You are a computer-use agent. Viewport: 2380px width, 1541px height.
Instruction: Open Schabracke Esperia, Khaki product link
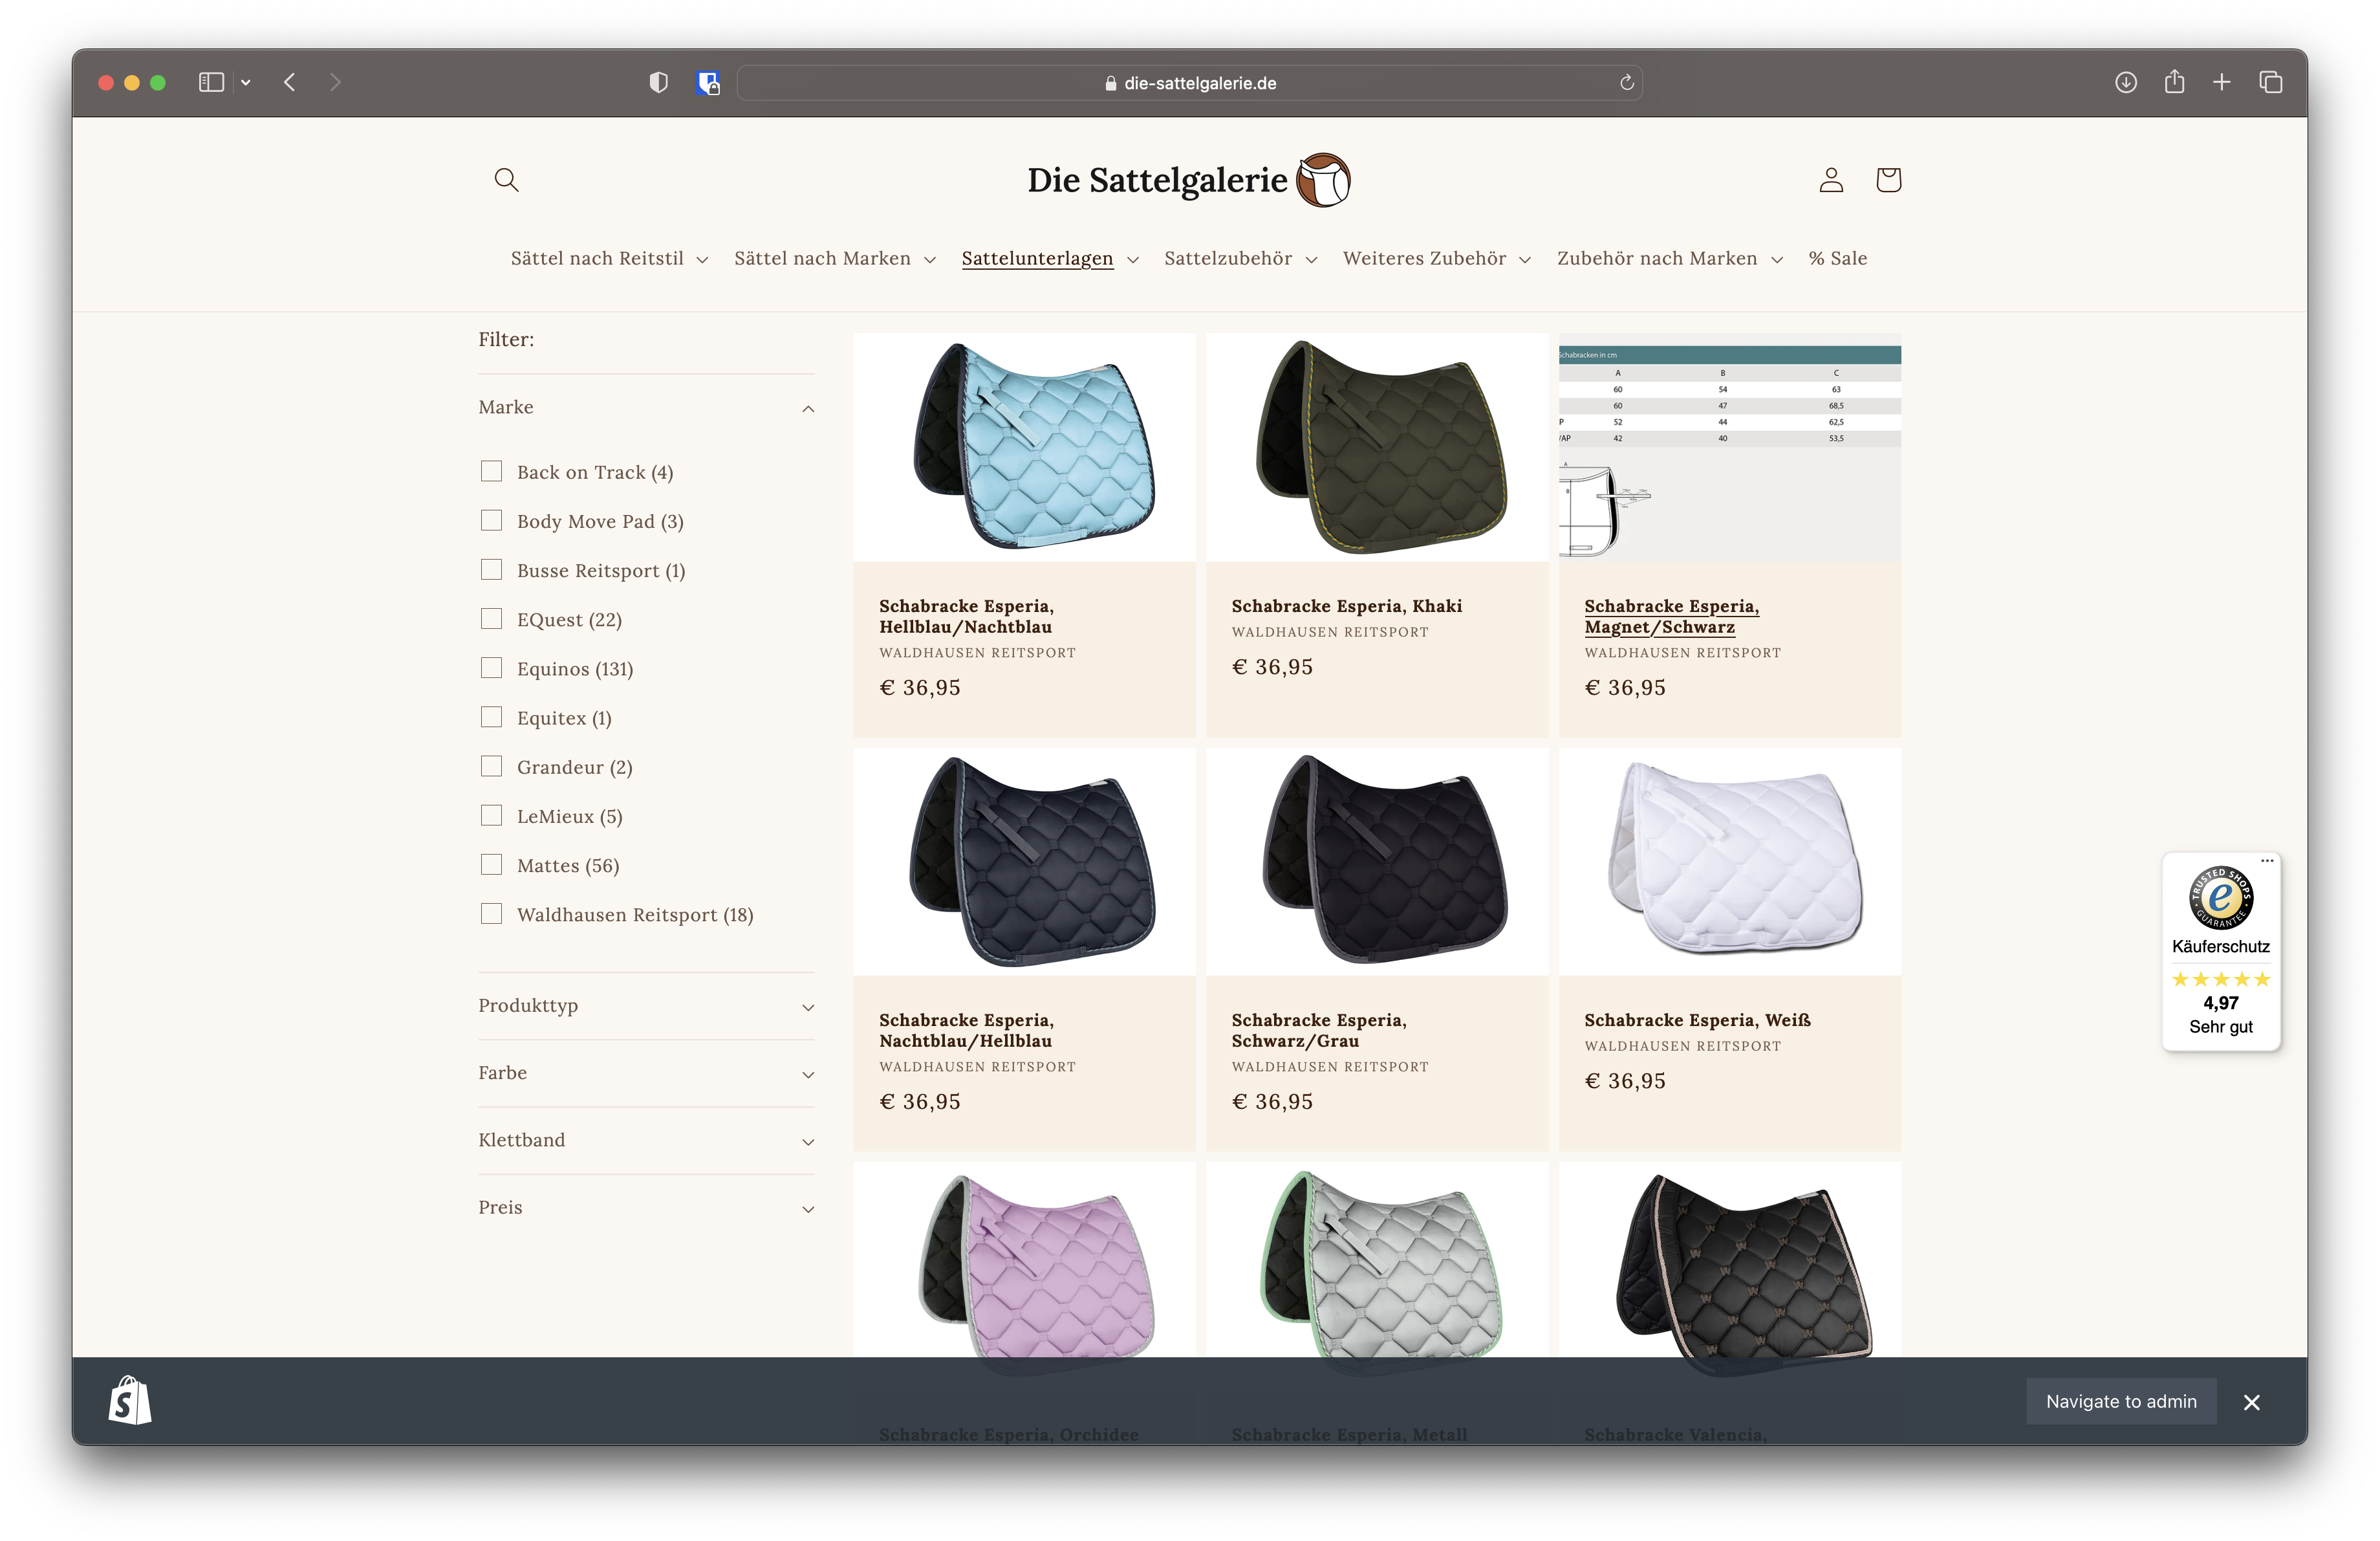1346,606
